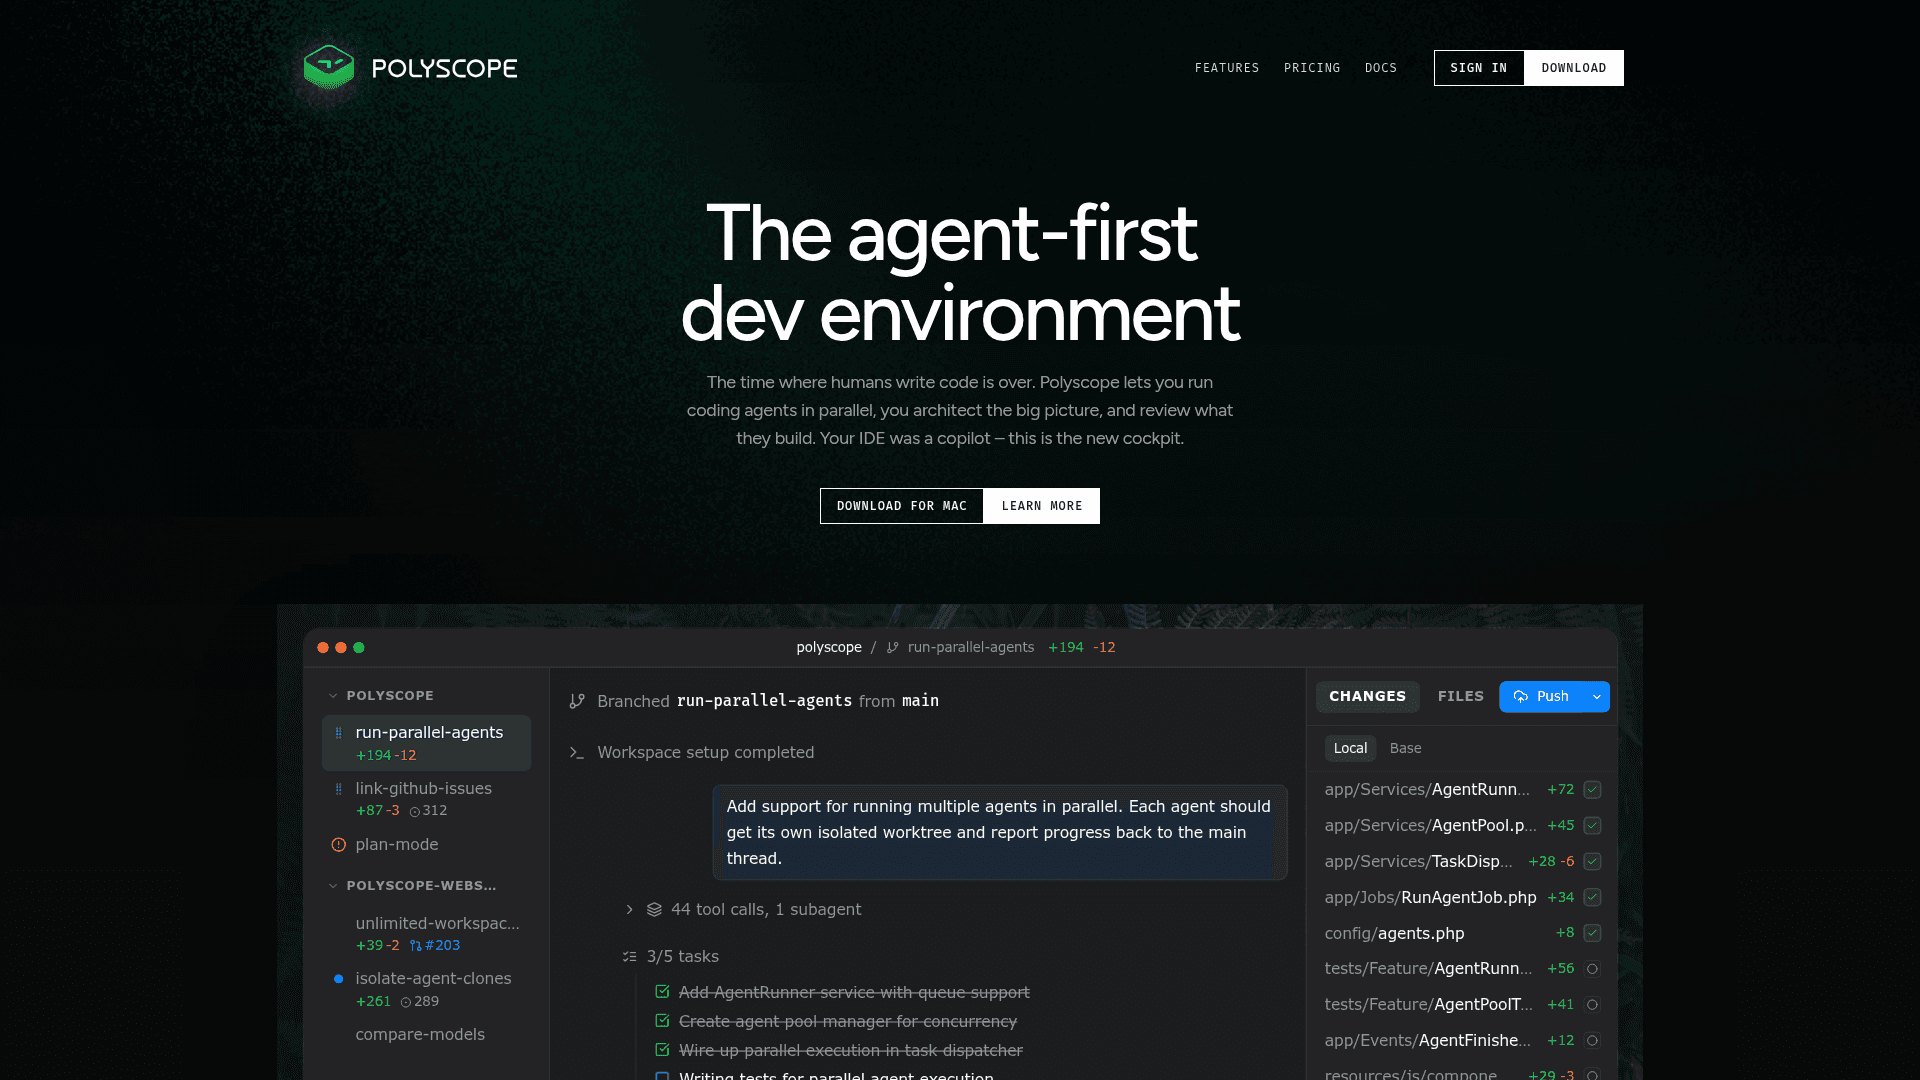Click the cloud upload icon on the Push button
This screenshot has width=1920, height=1080.
click(x=1520, y=697)
